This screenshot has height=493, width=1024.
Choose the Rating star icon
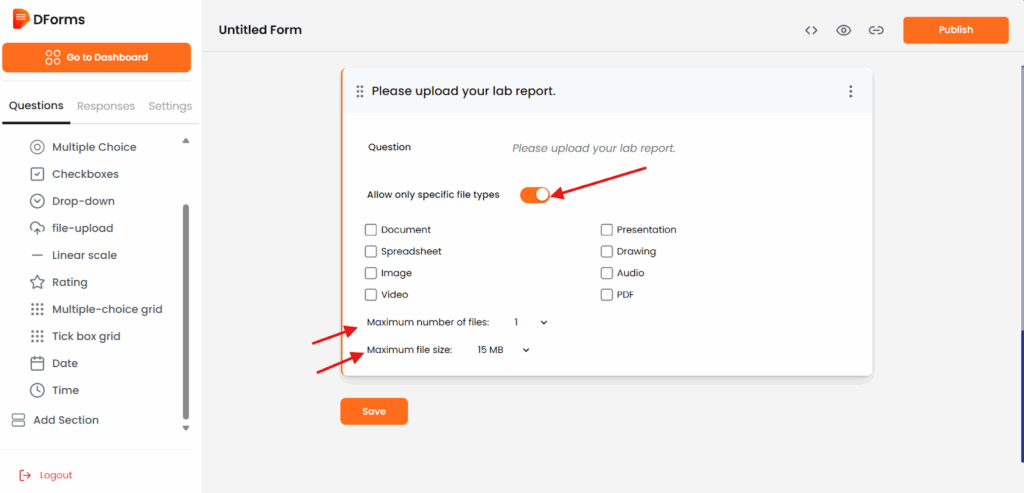click(x=38, y=282)
